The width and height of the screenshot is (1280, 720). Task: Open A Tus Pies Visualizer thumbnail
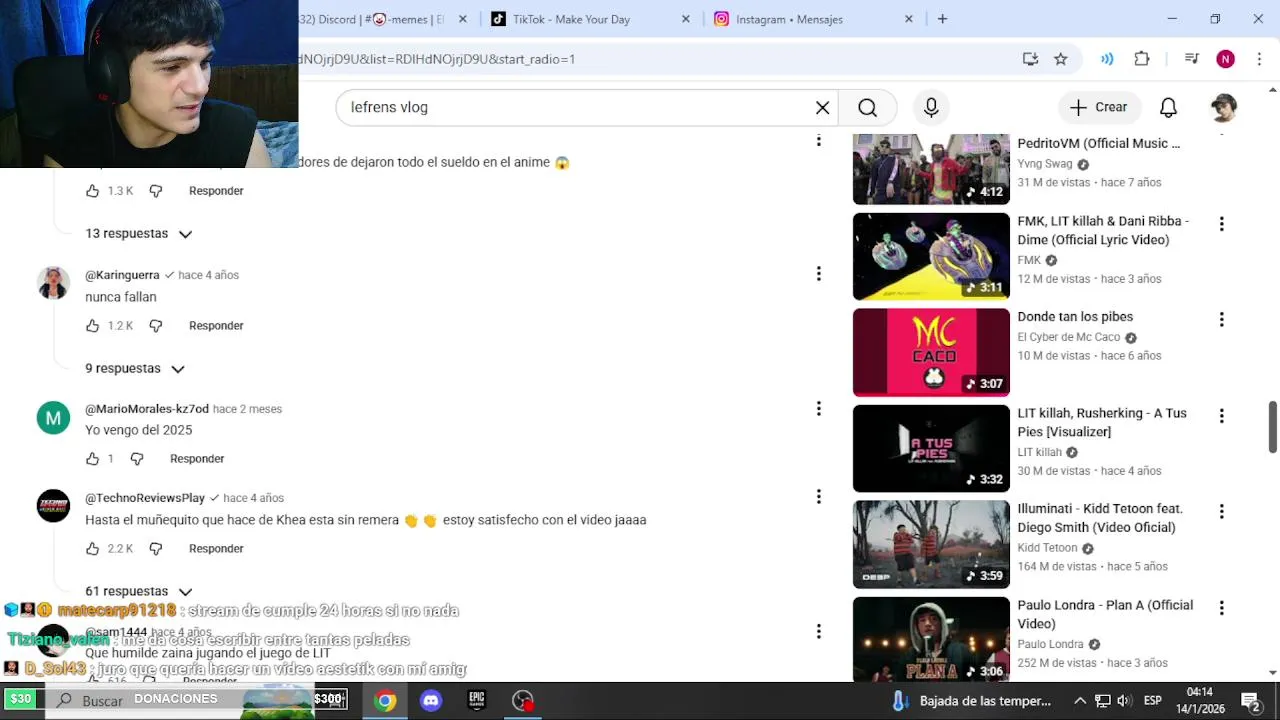pyautogui.click(x=931, y=448)
